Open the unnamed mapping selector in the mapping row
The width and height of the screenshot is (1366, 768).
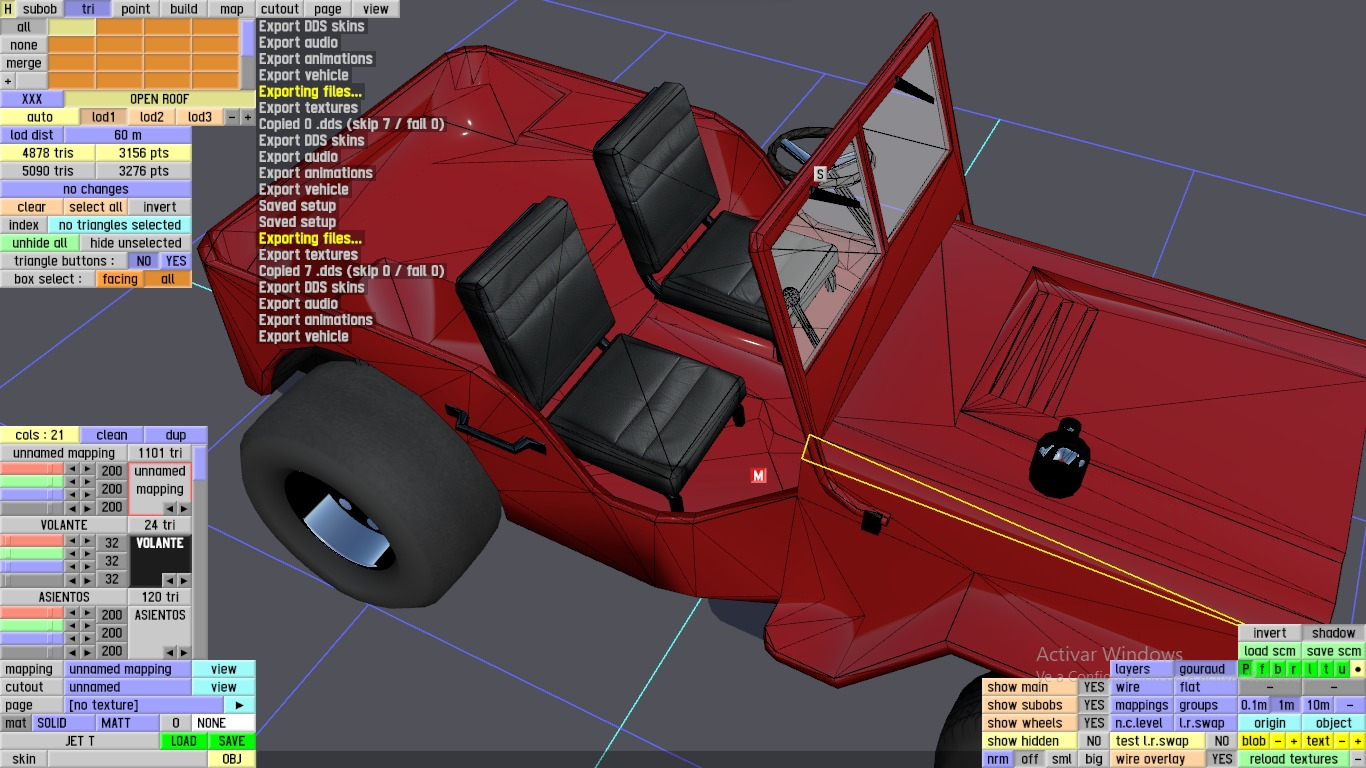click(127, 669)
